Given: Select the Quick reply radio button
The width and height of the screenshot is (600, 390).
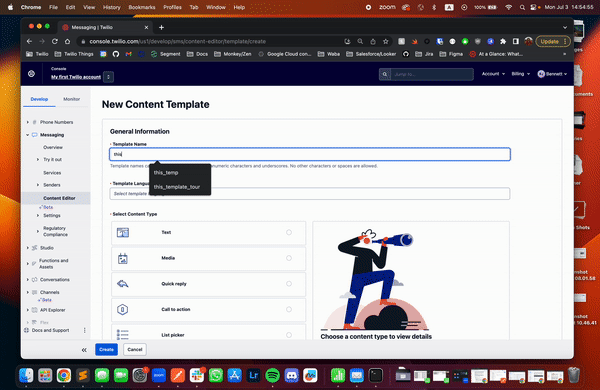Looking at the screenshot, I should pyautogui.click(x=289, y=284).
